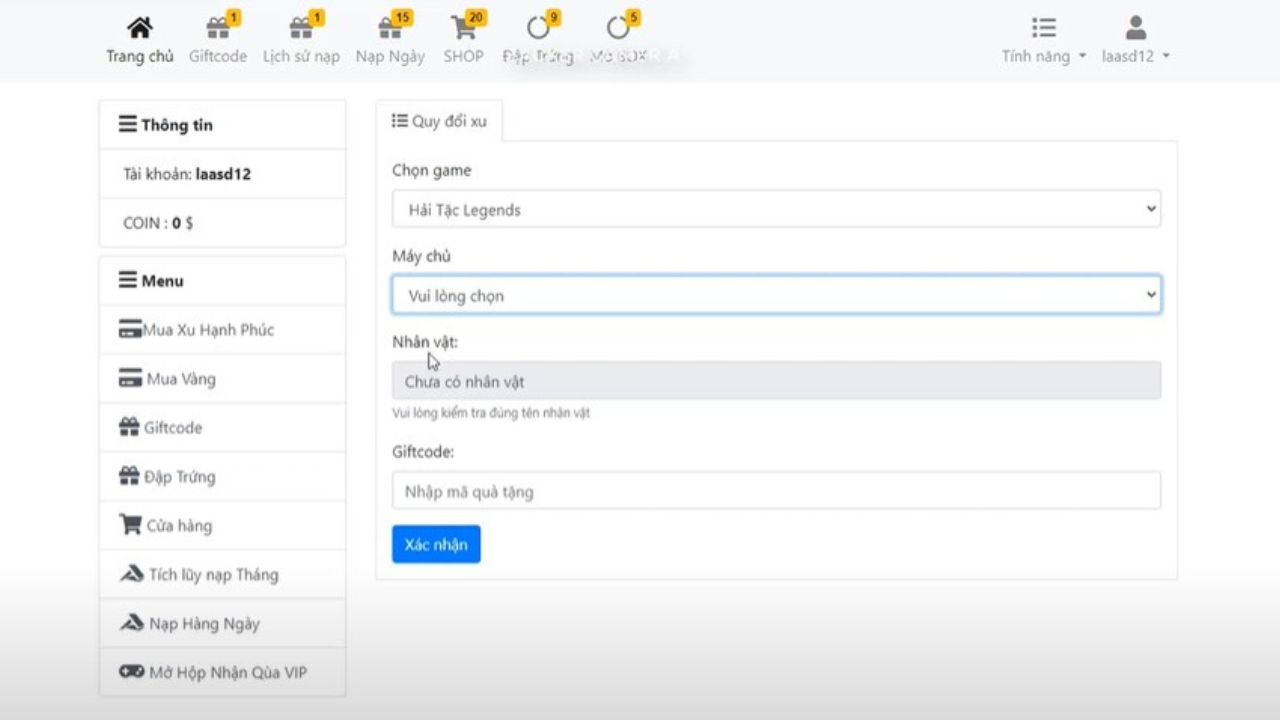Go to Cửa hàng in sidebar
The image size is (1280, 720).
tap(179, 526)
